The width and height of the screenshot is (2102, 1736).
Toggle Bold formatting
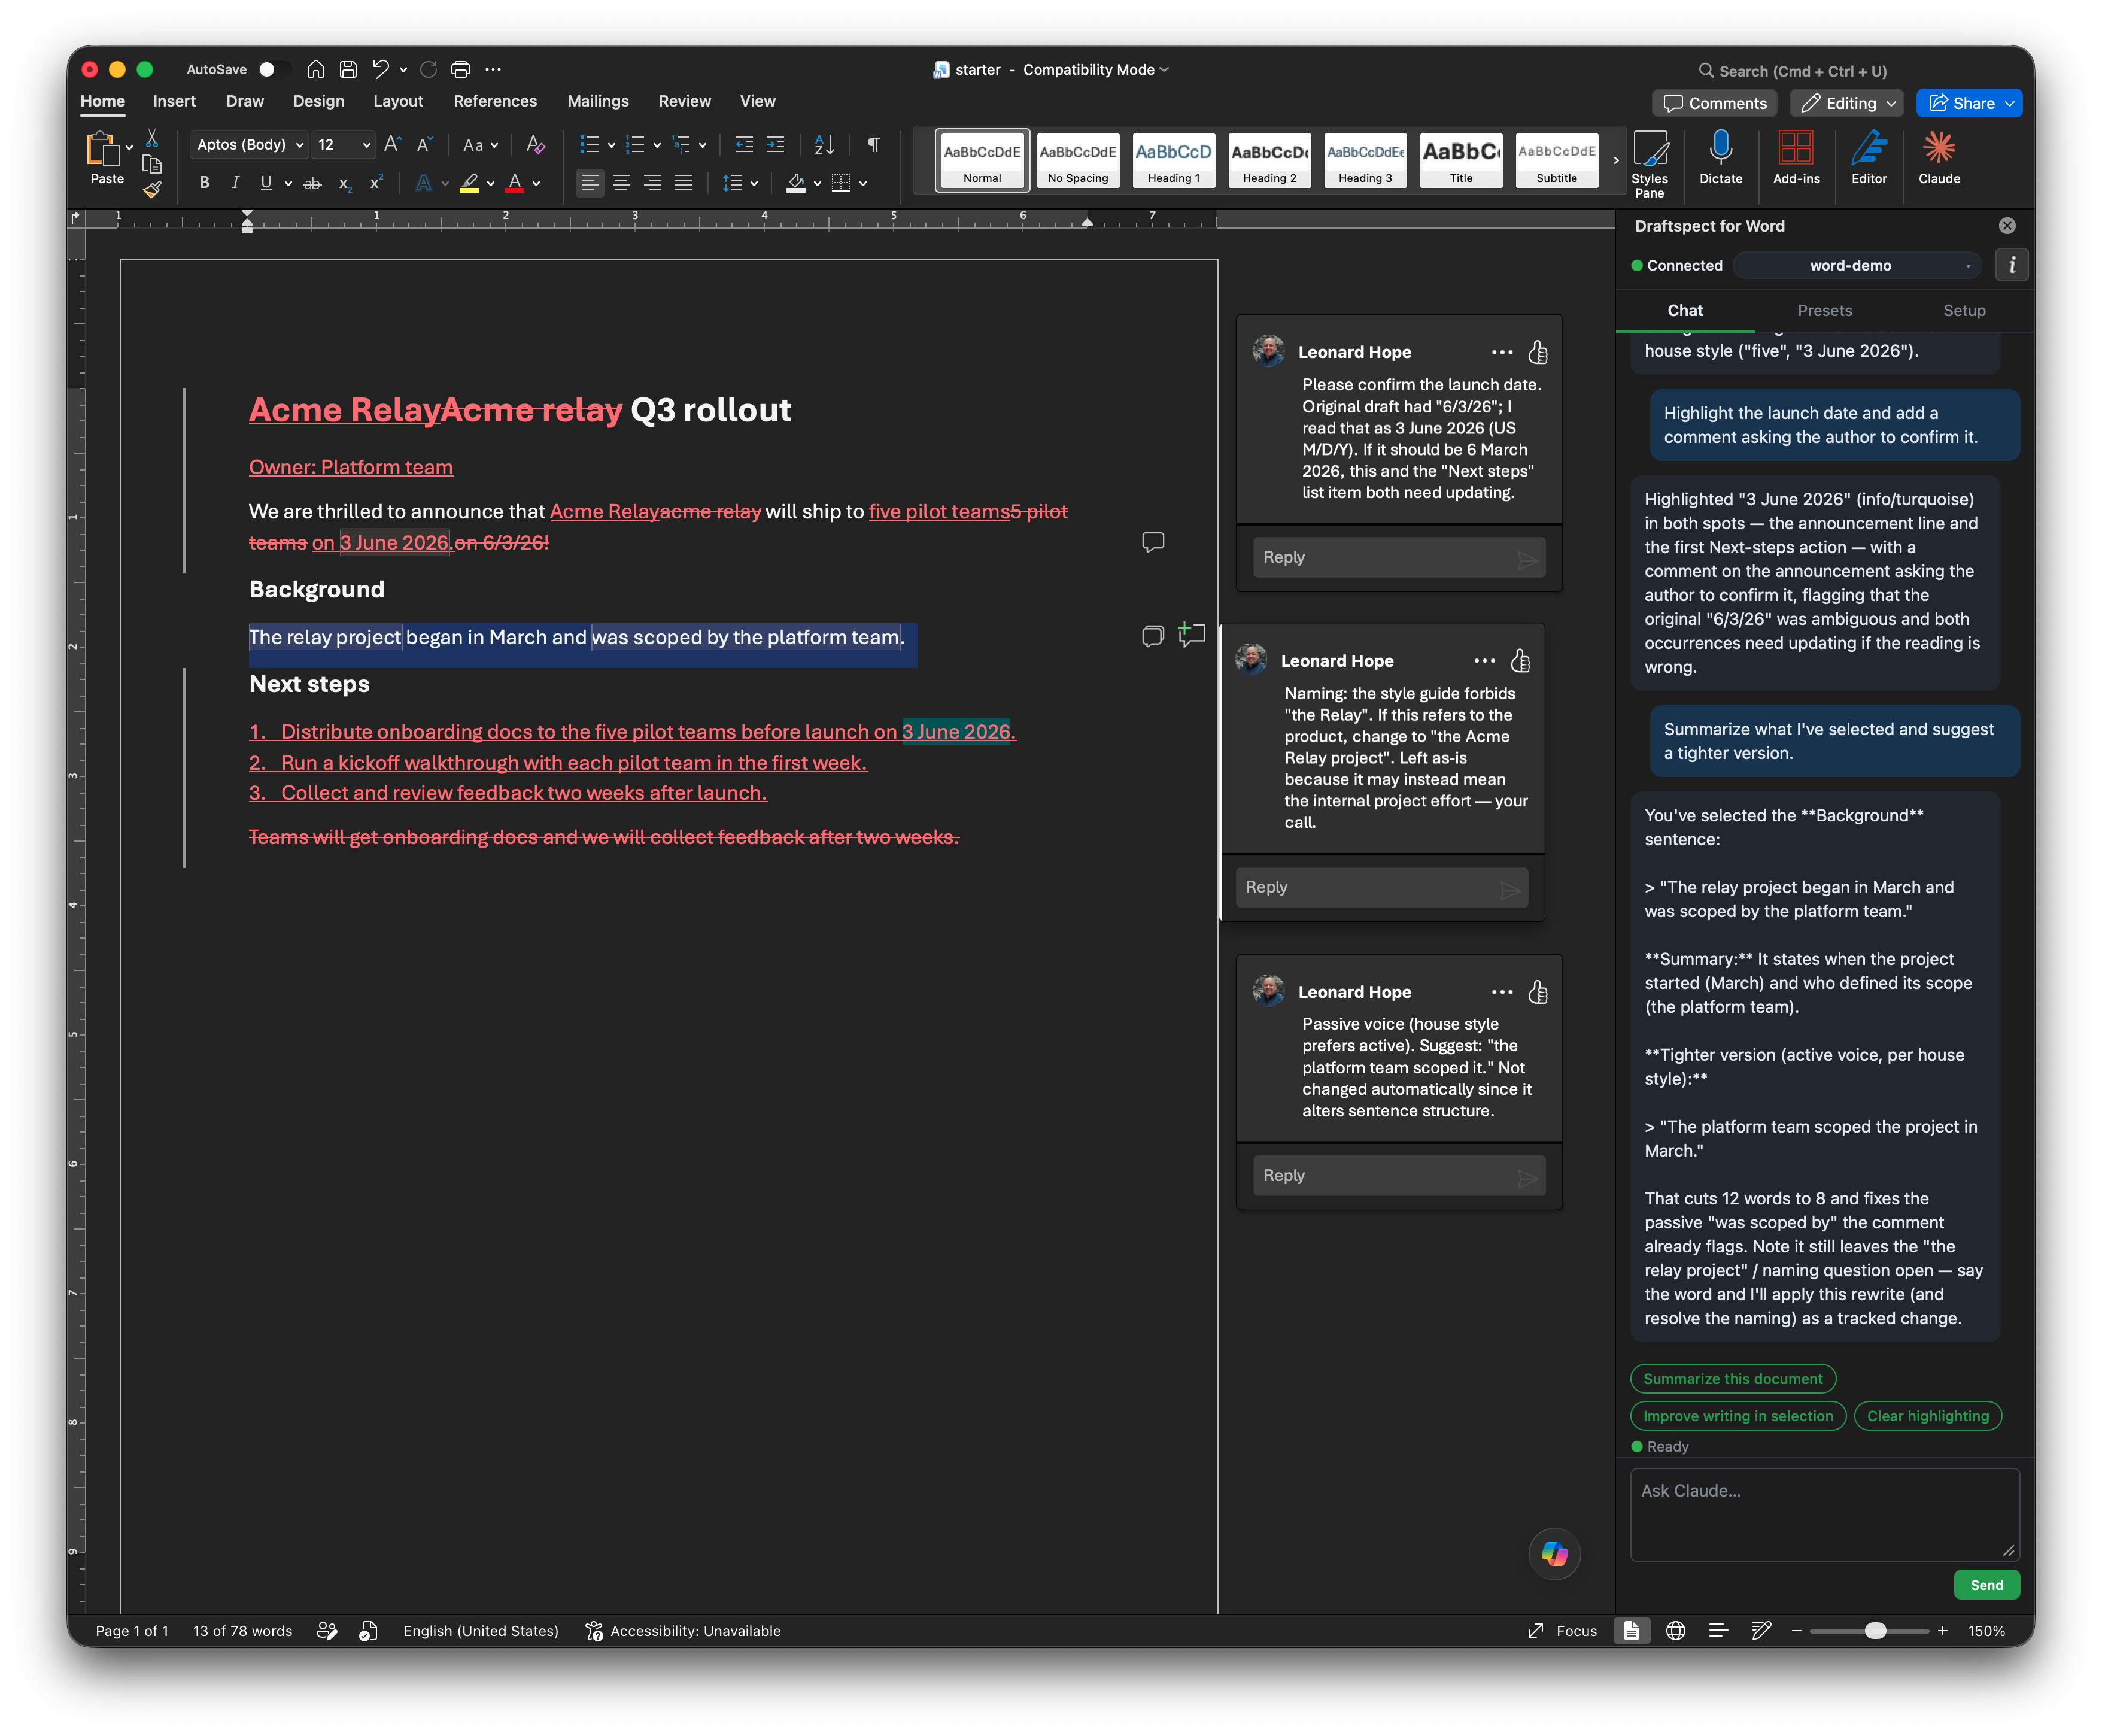[x=204, y=183]
